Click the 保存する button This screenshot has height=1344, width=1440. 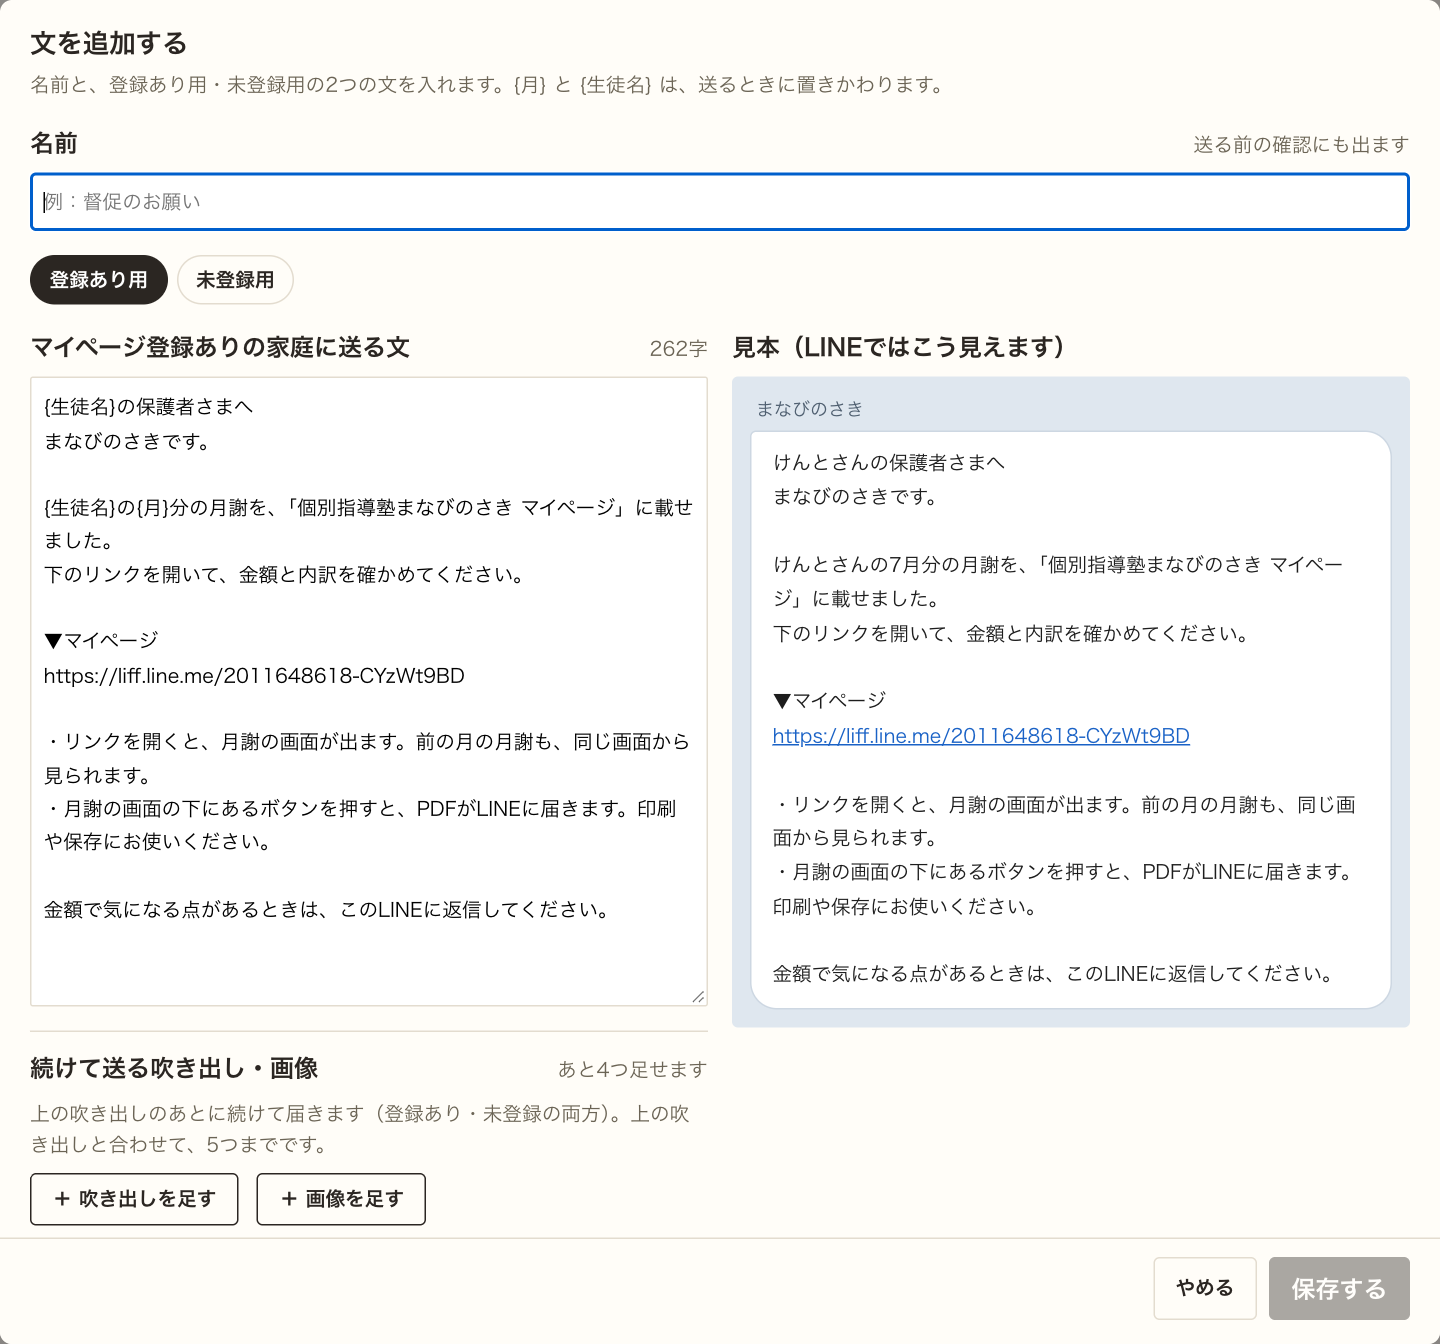[1339, 1288]
